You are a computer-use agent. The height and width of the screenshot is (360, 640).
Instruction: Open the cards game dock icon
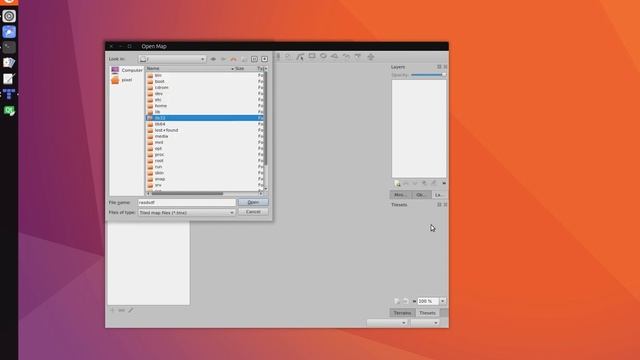point(9,63)
